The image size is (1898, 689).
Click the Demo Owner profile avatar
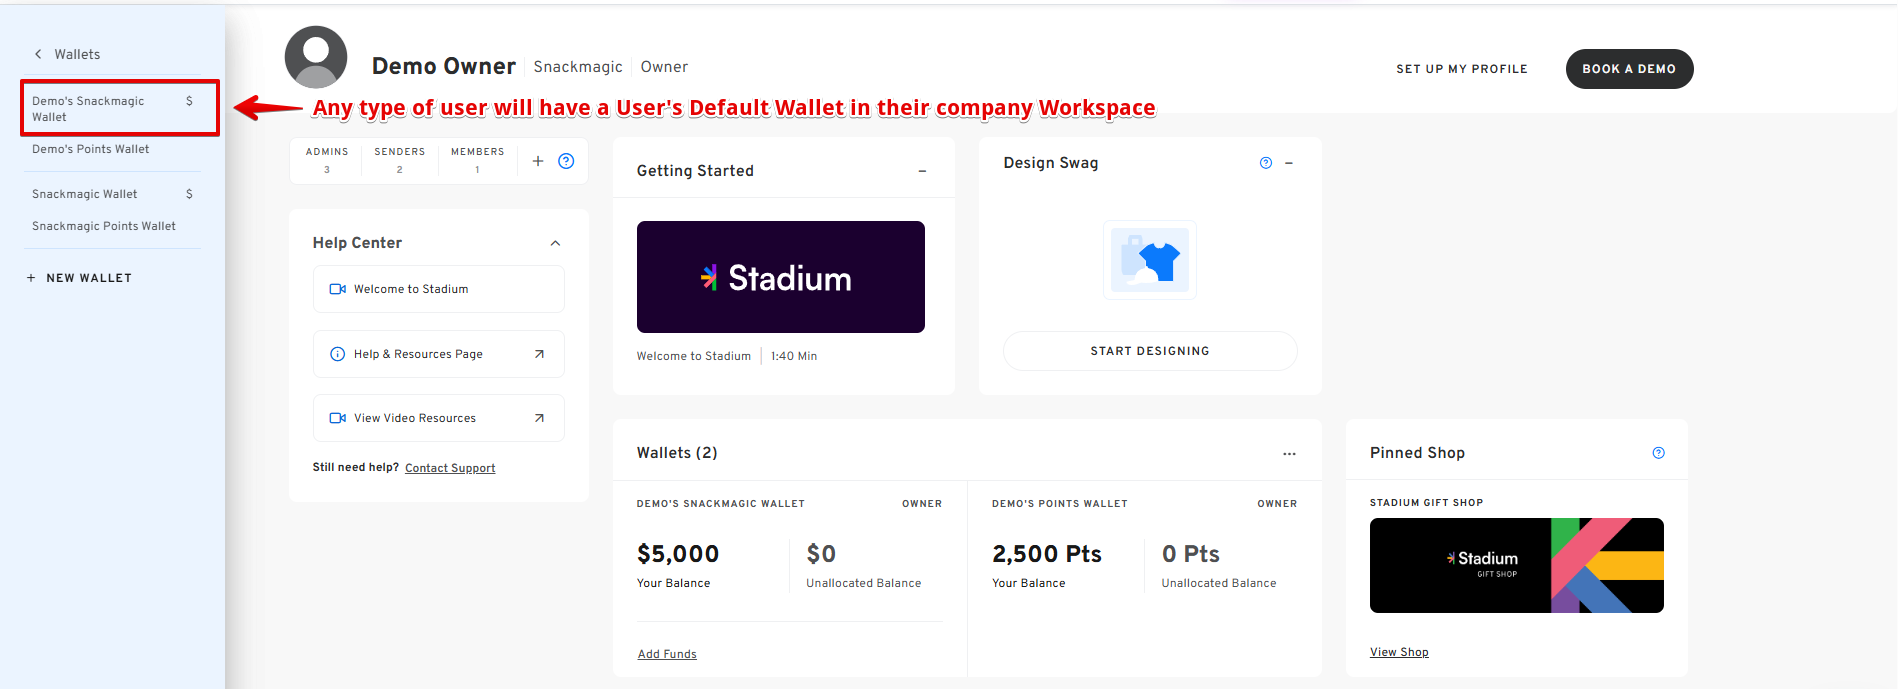click(x=316, y=57)
